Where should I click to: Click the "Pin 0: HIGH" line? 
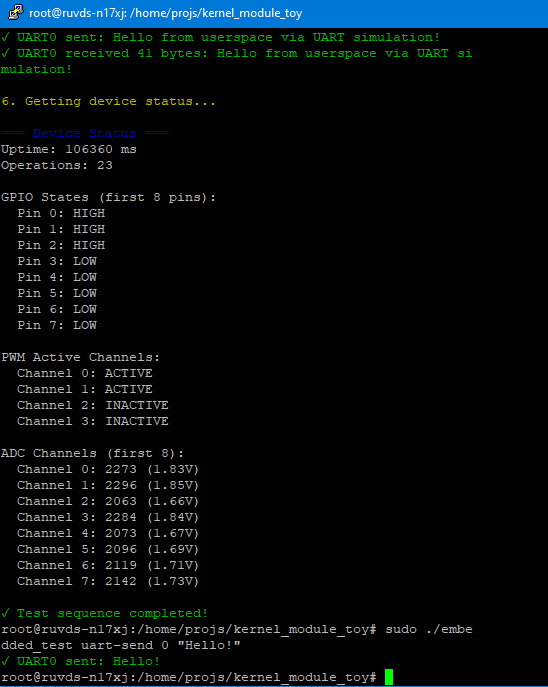click(x=61, y=213)
